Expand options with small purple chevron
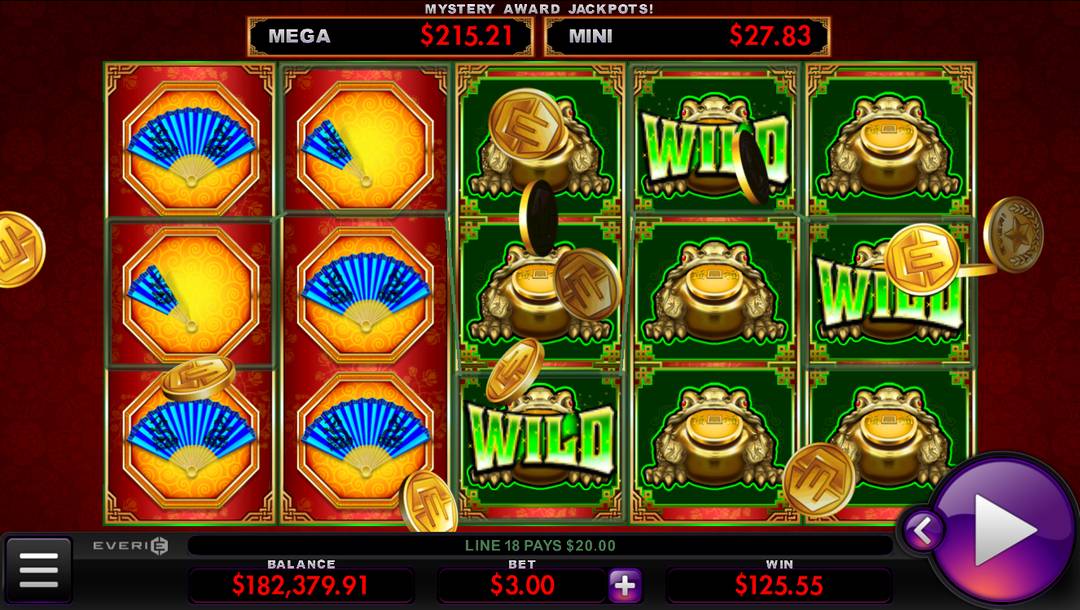This screenshot has width=1080, height=610. click(923, 531)
